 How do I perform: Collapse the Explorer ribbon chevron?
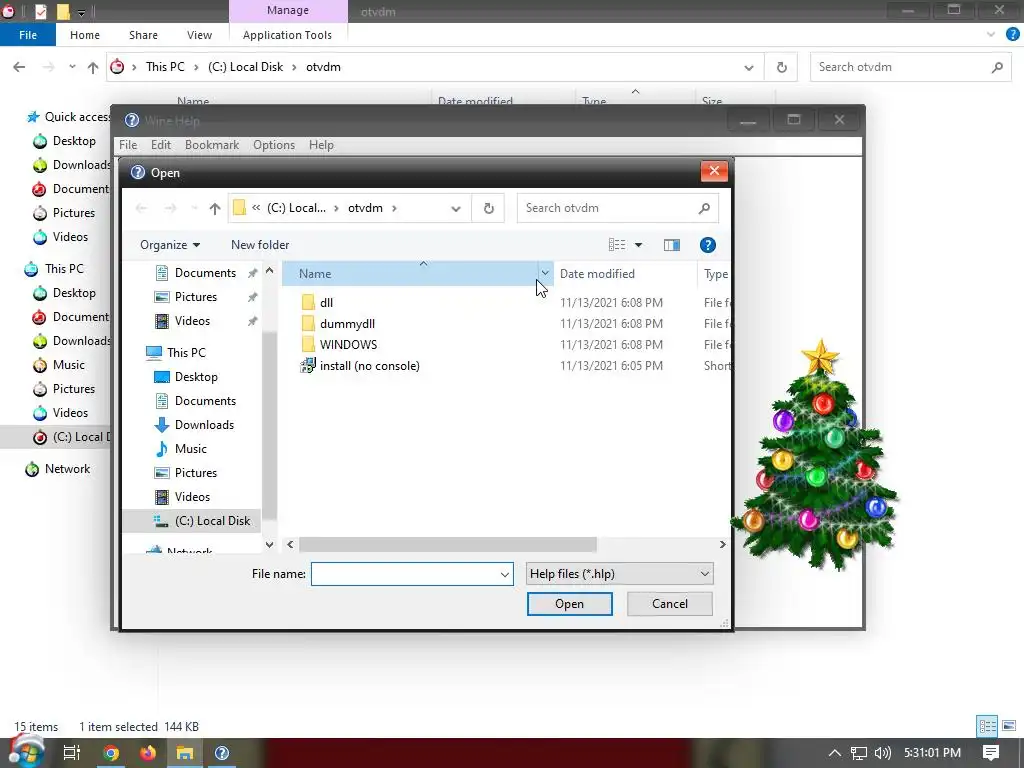tap(991, 35)
